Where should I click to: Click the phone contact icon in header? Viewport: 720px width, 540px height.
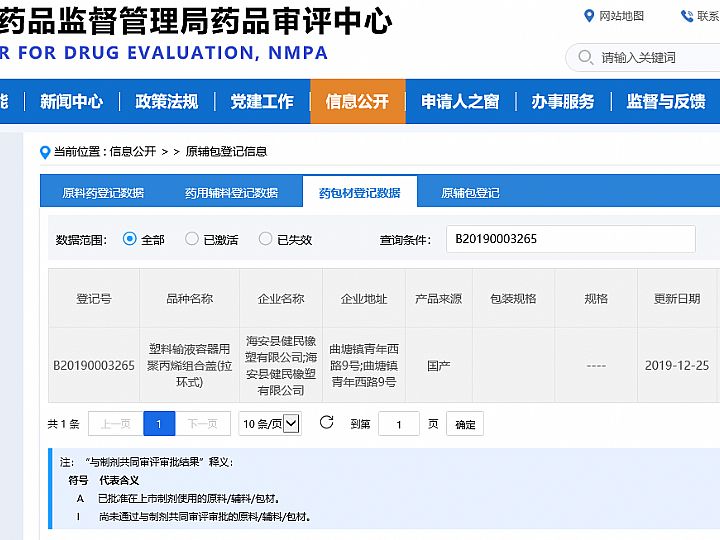coord(687,16)
